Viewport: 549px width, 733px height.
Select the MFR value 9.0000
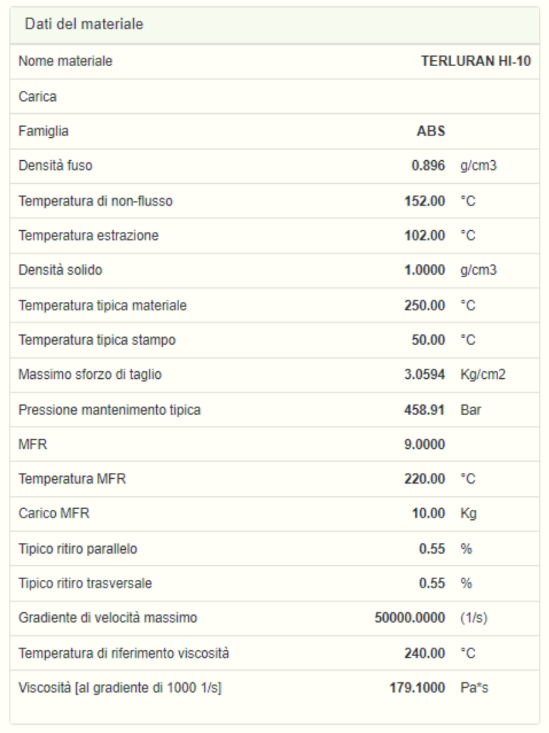(x=425, y=444)
